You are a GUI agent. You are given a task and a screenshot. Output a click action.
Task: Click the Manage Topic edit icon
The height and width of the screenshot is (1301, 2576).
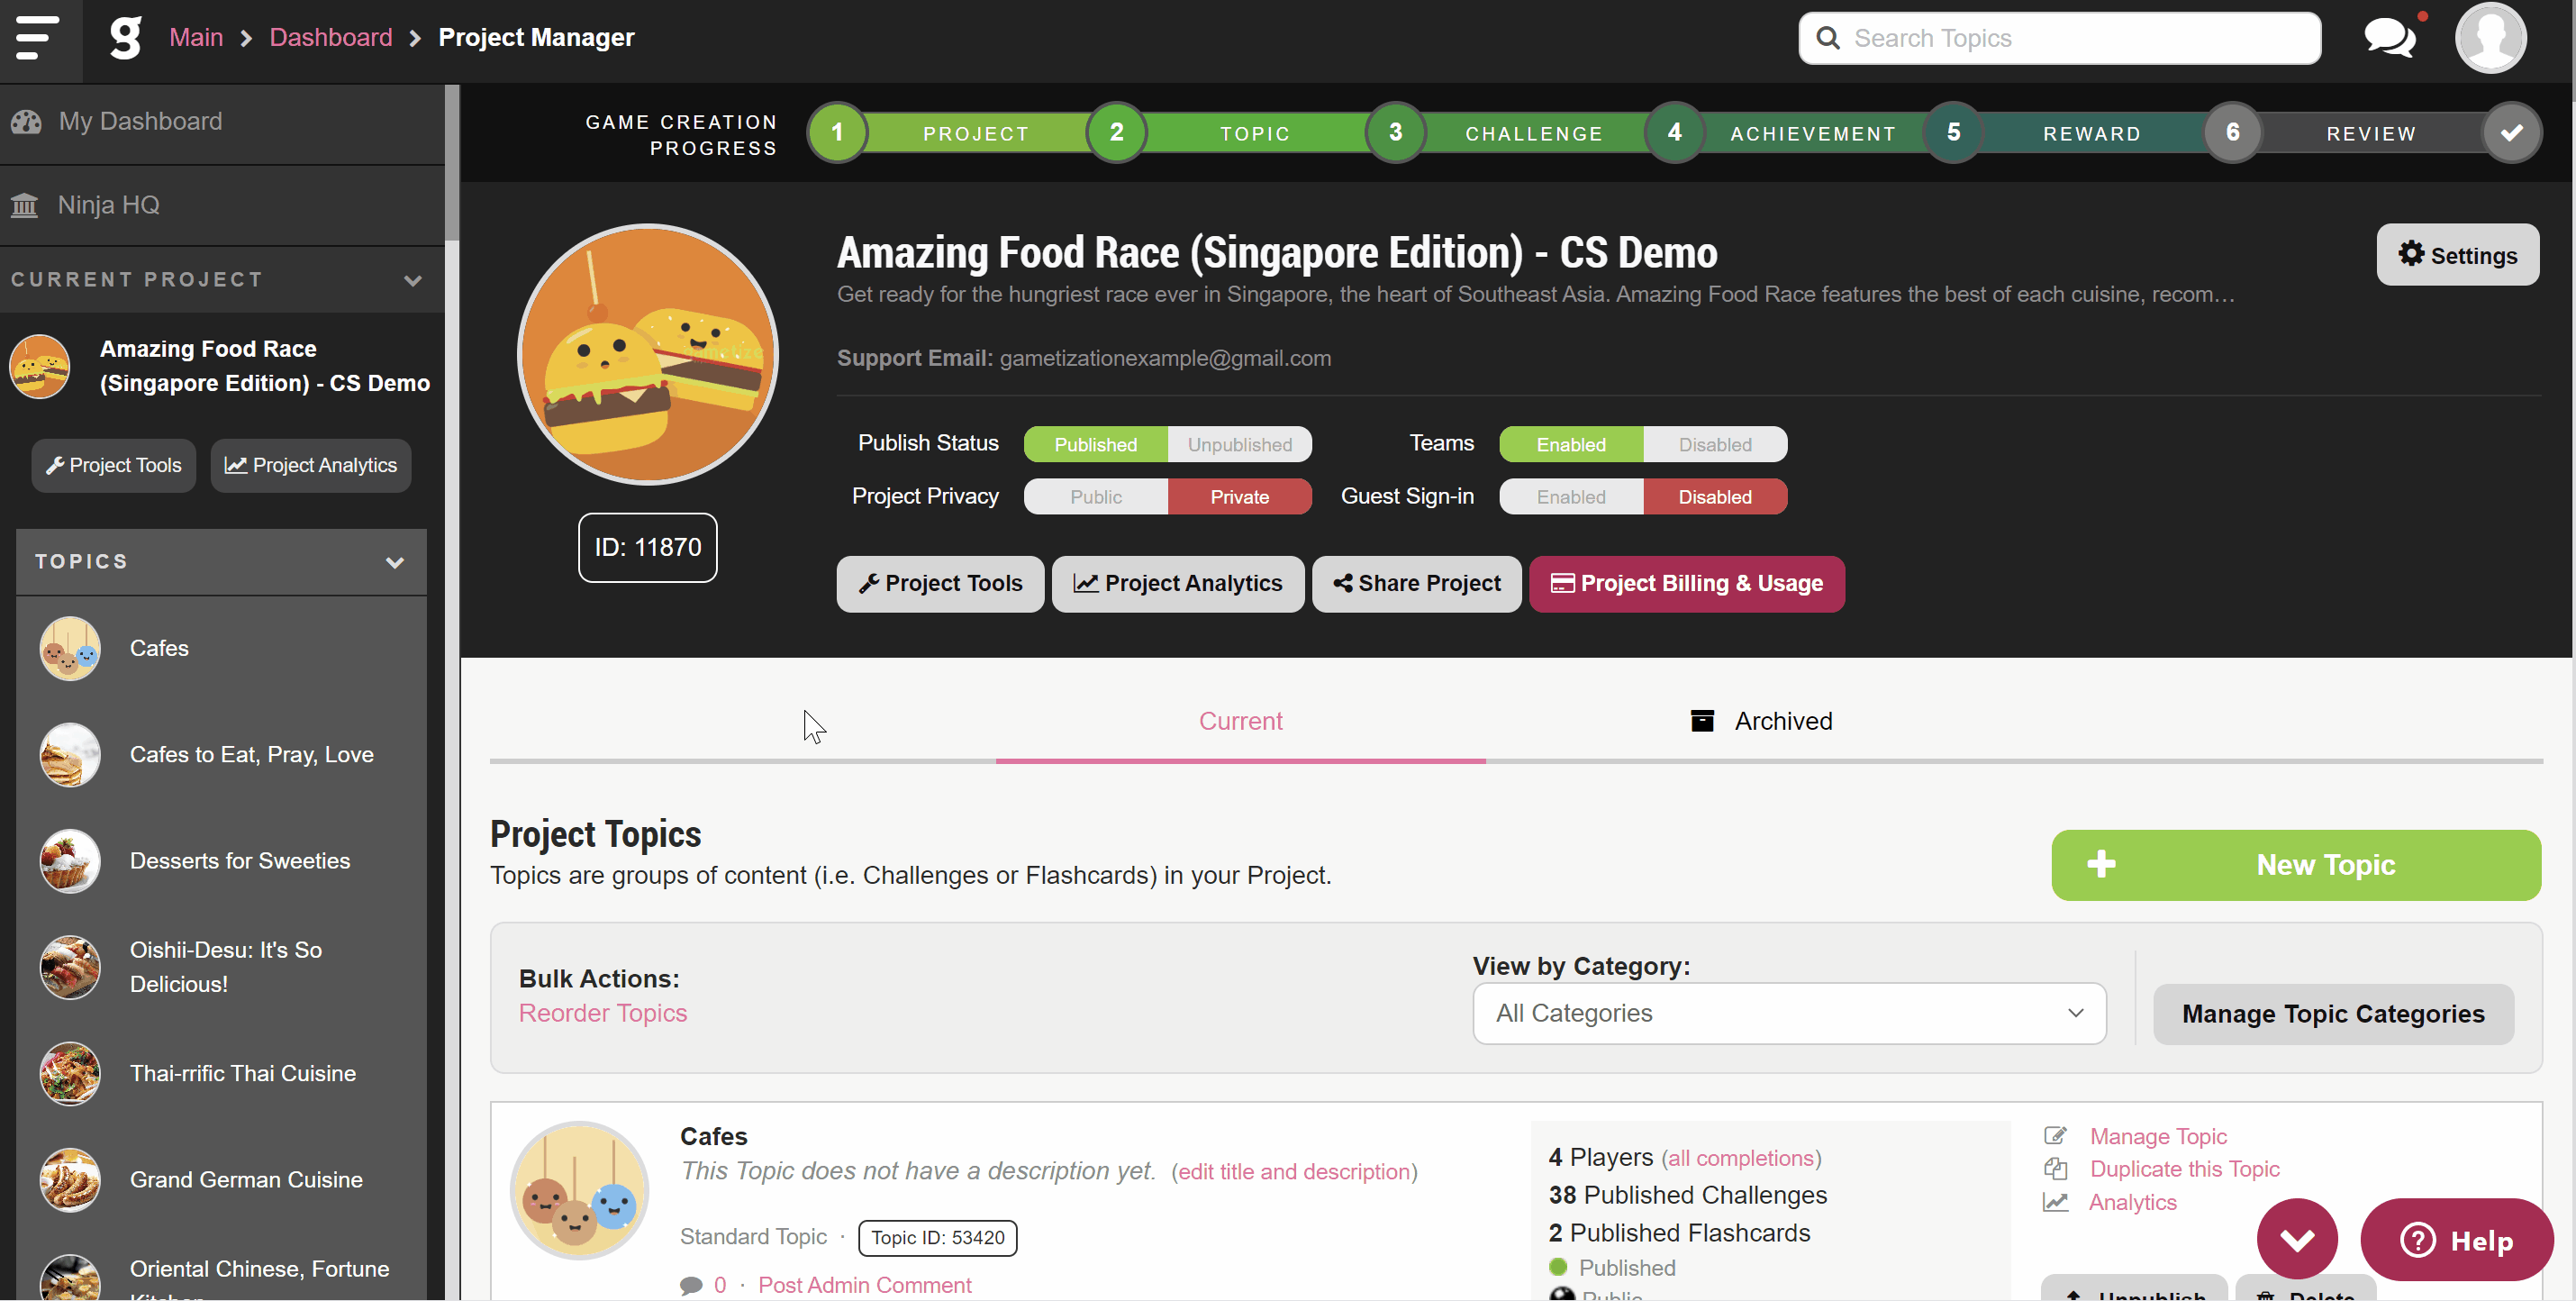(2055, 1135)
